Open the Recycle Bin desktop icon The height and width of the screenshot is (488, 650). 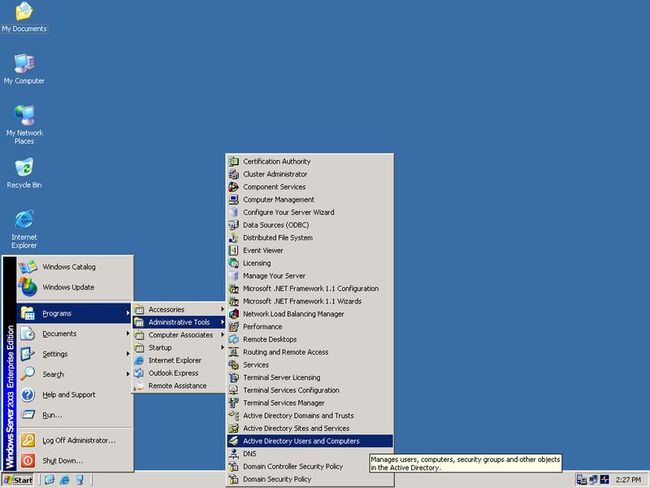pyautogui.click(x=24, y=173)
